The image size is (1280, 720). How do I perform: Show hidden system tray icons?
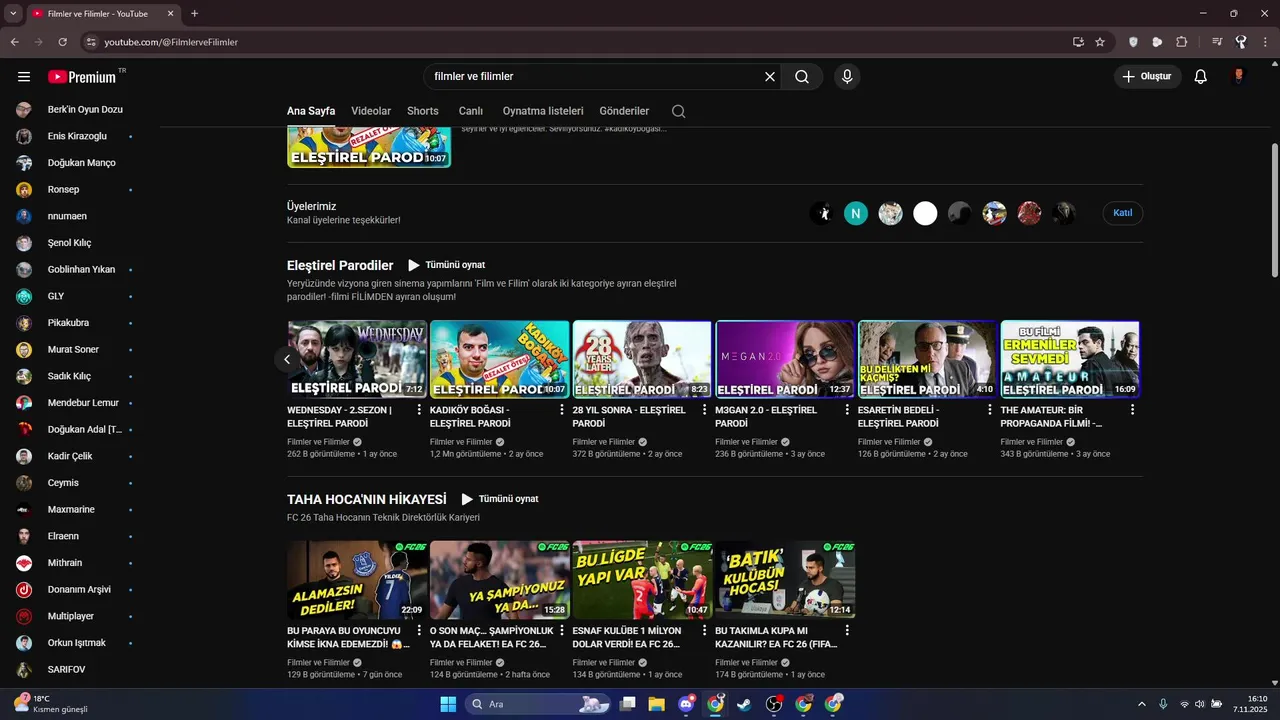1142,704
